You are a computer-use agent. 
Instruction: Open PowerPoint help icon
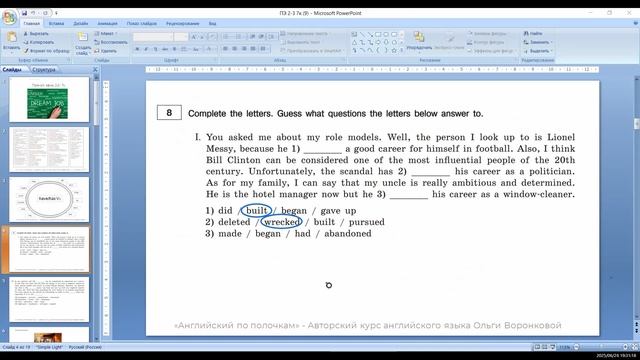[635, 24]
